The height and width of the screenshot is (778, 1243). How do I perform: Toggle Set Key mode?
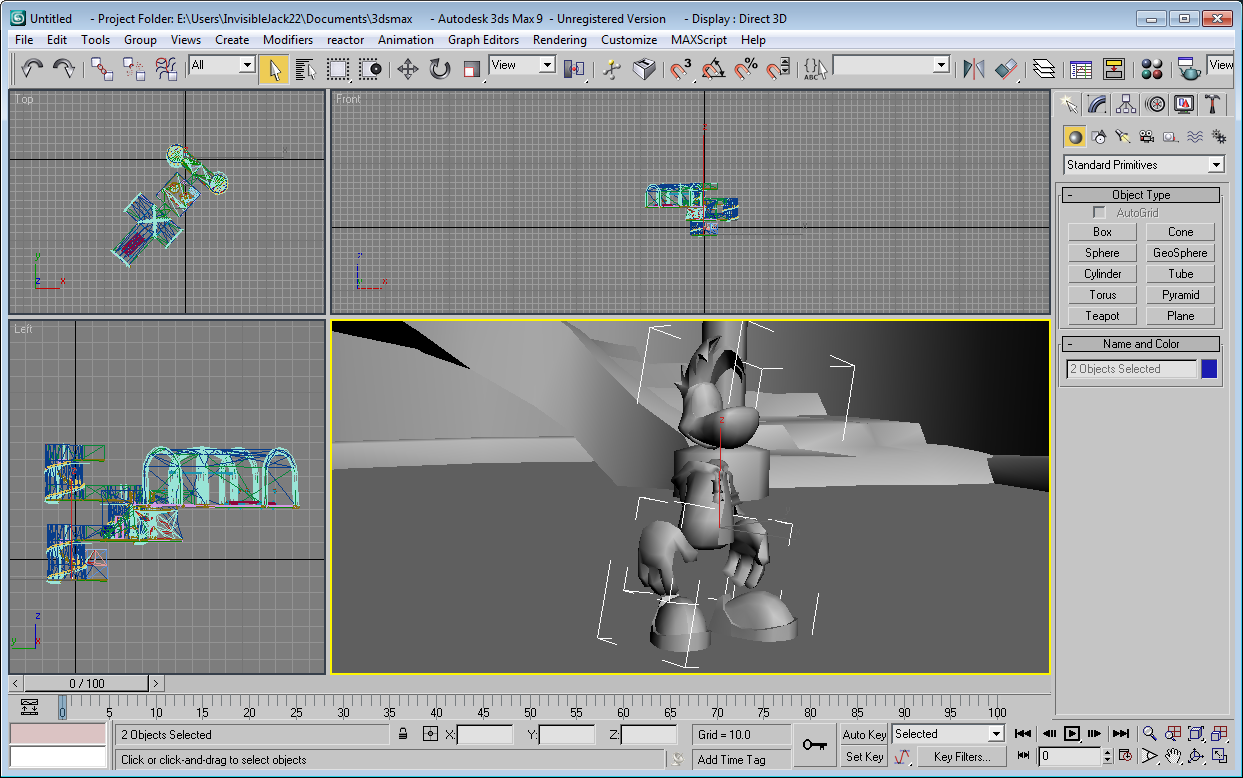point(864,757)
